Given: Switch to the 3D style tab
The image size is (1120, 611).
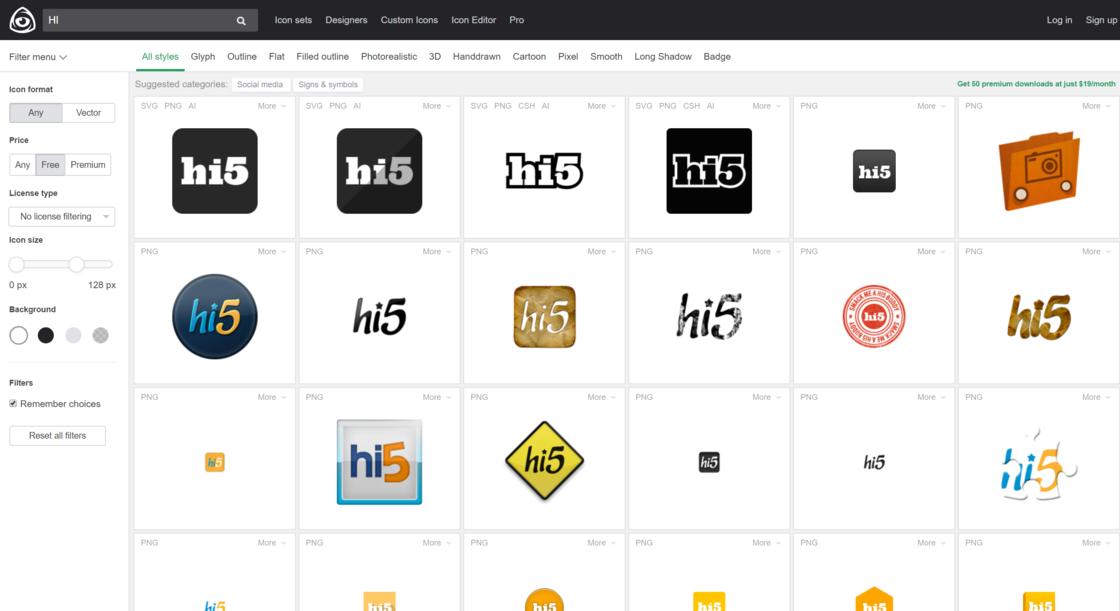Looking at the screenshot, I should [x=435, y=56].
